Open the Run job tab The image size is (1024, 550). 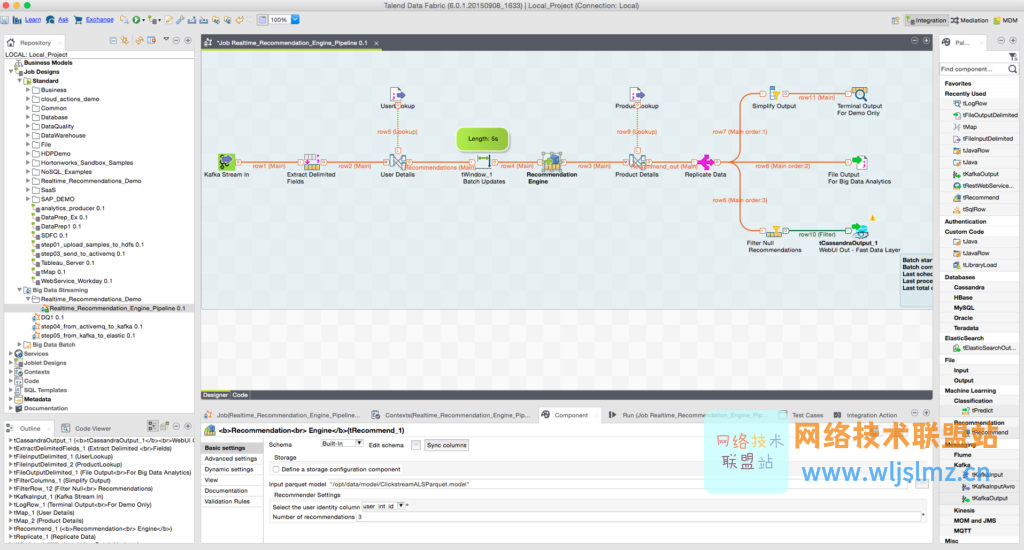click(x=688, y=415)
